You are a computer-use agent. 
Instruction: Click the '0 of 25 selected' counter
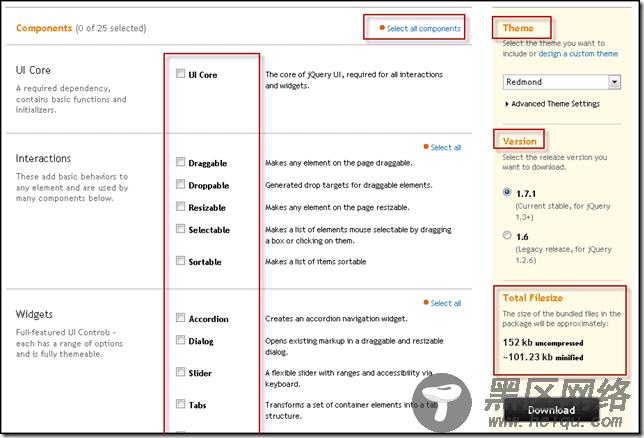[x=111, y=28]
